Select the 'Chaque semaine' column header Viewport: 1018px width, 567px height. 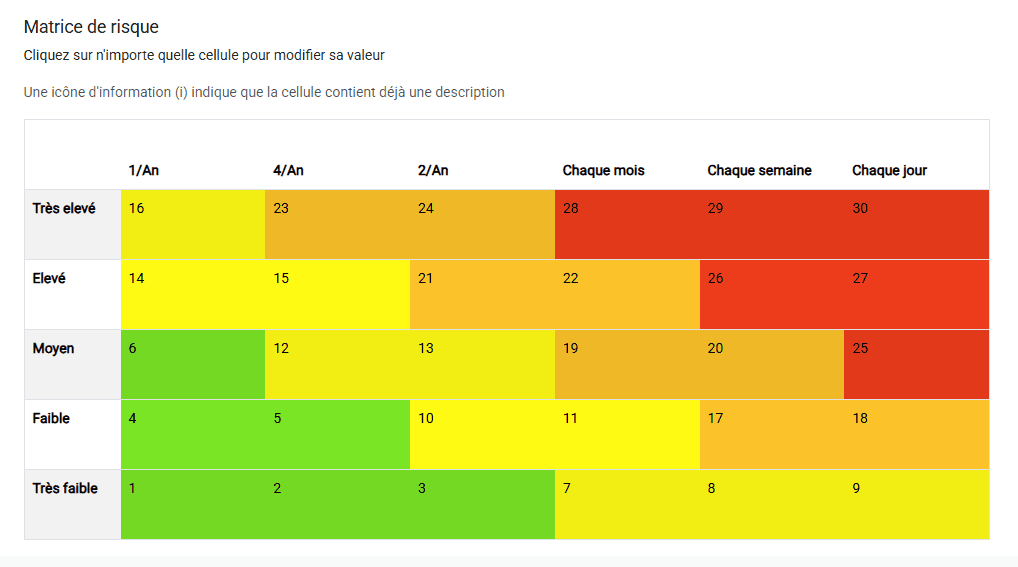(x=759, y=170)
